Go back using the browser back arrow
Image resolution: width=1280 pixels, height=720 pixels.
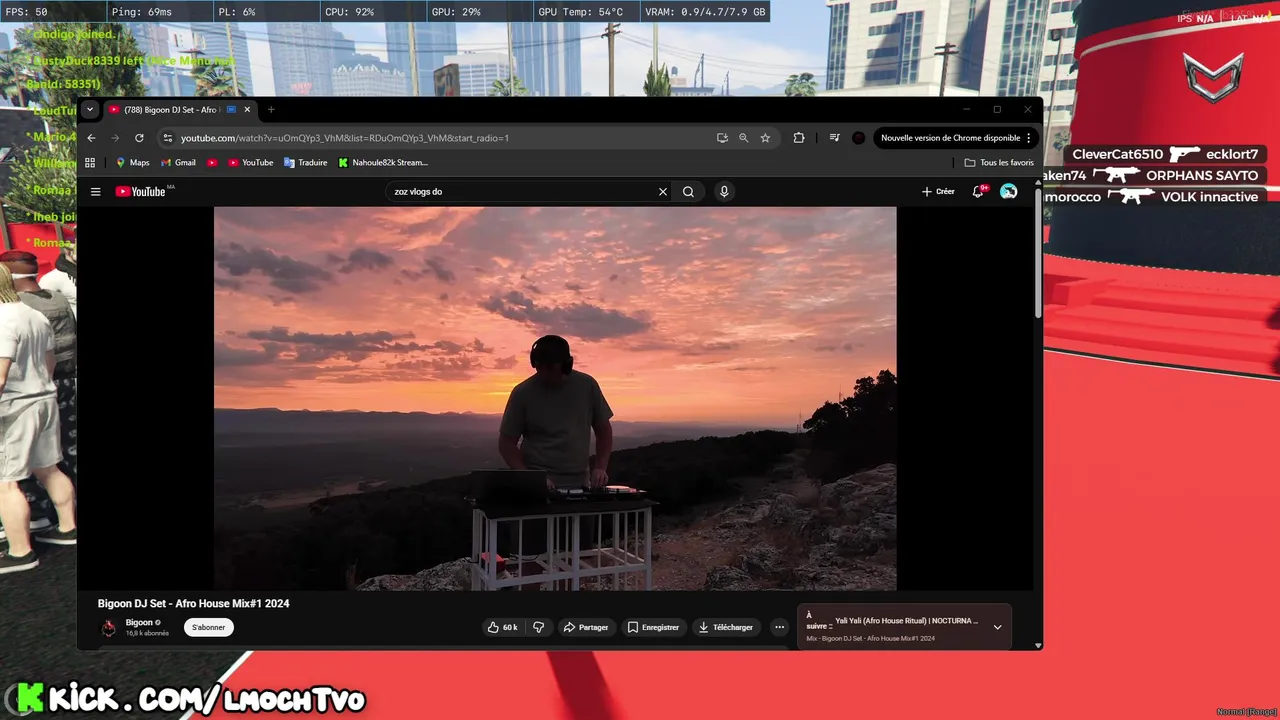pyautogui.click(x=91, y=138)
